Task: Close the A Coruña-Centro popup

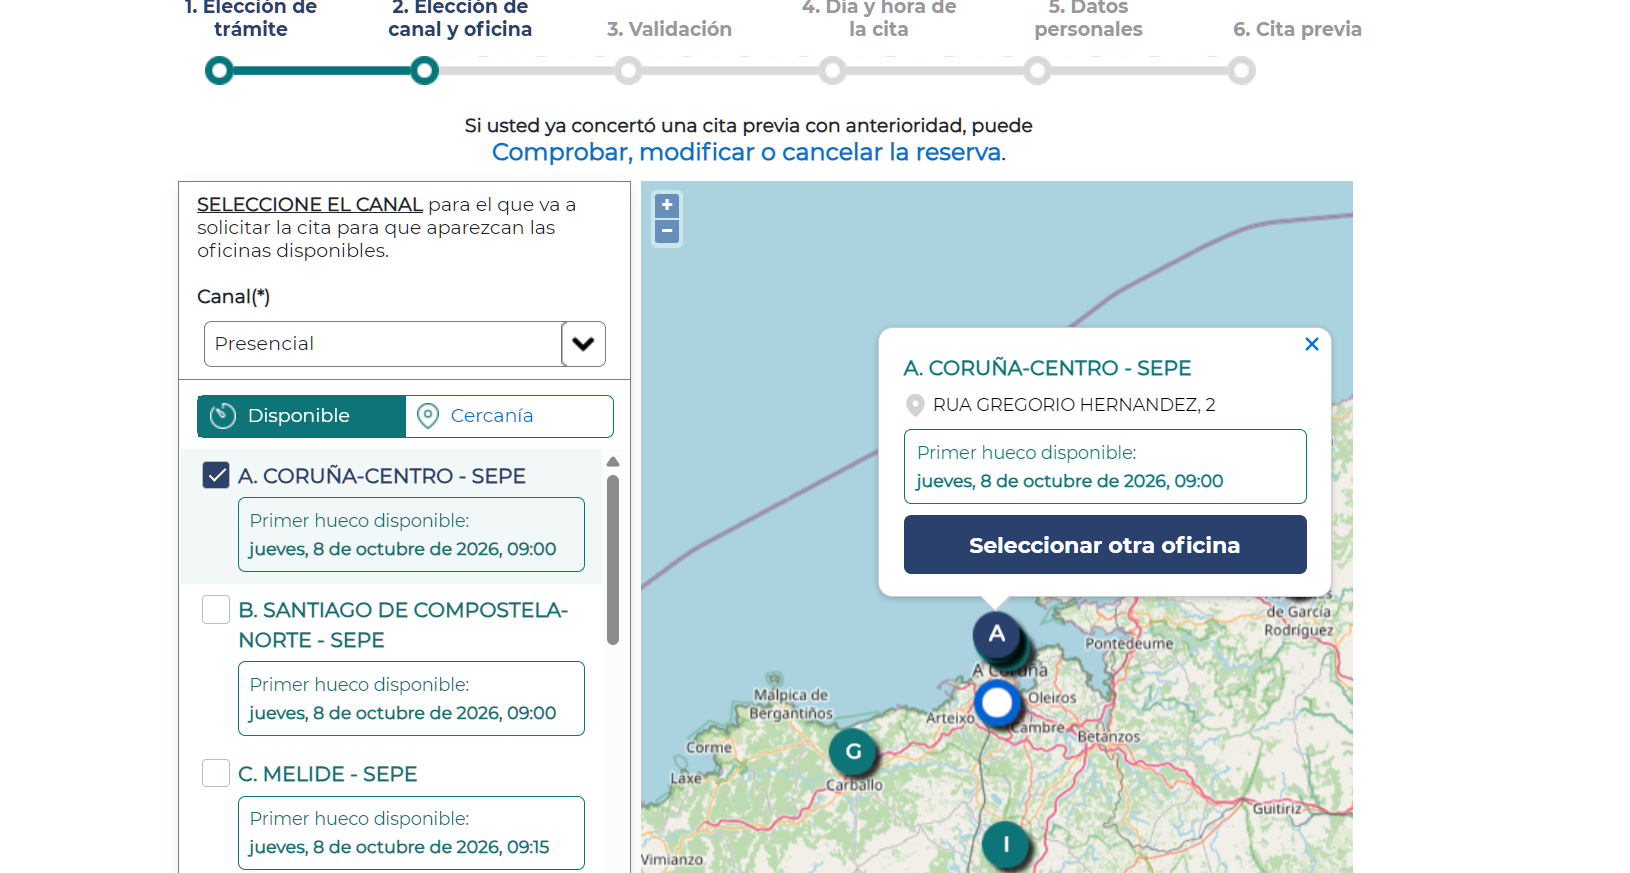Action: pos(1312,344)
